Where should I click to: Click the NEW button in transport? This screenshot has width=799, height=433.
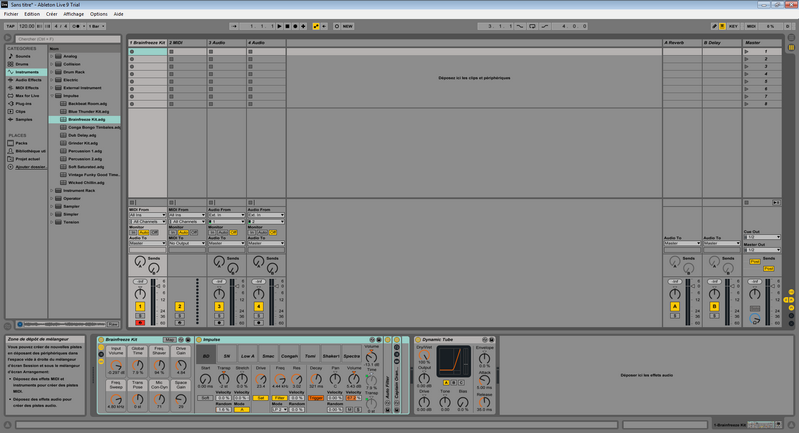pos(348,26)
